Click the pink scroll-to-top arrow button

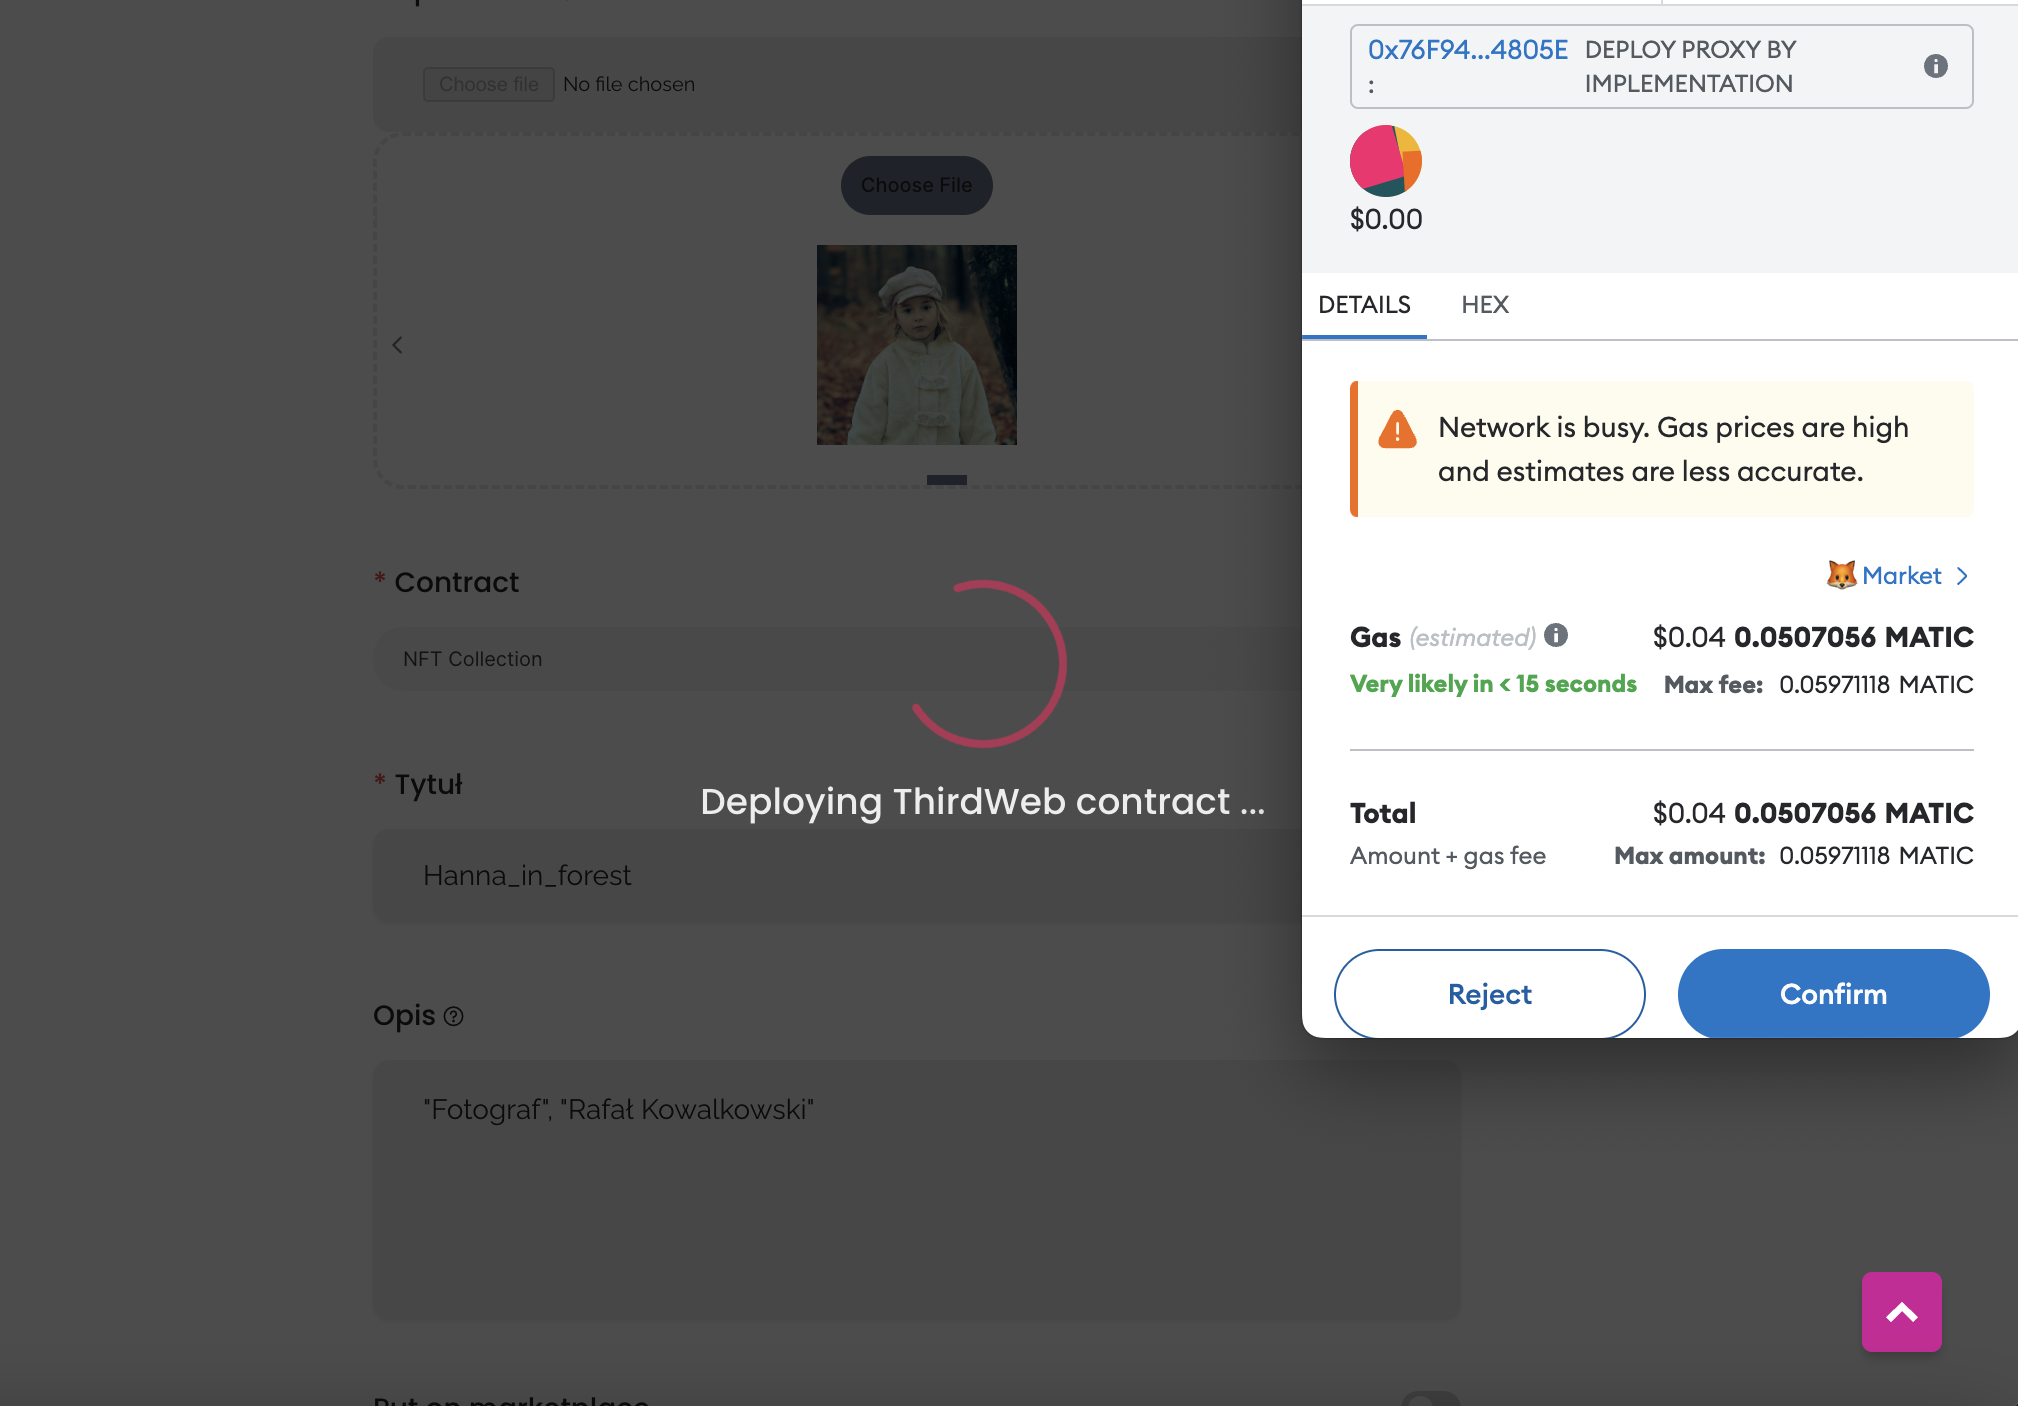coord(1901,1312)
